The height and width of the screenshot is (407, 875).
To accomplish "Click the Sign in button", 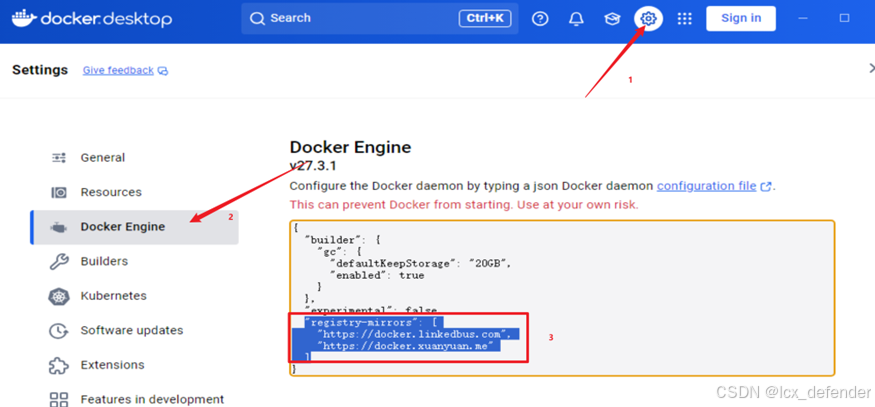I will pos(741,18).
